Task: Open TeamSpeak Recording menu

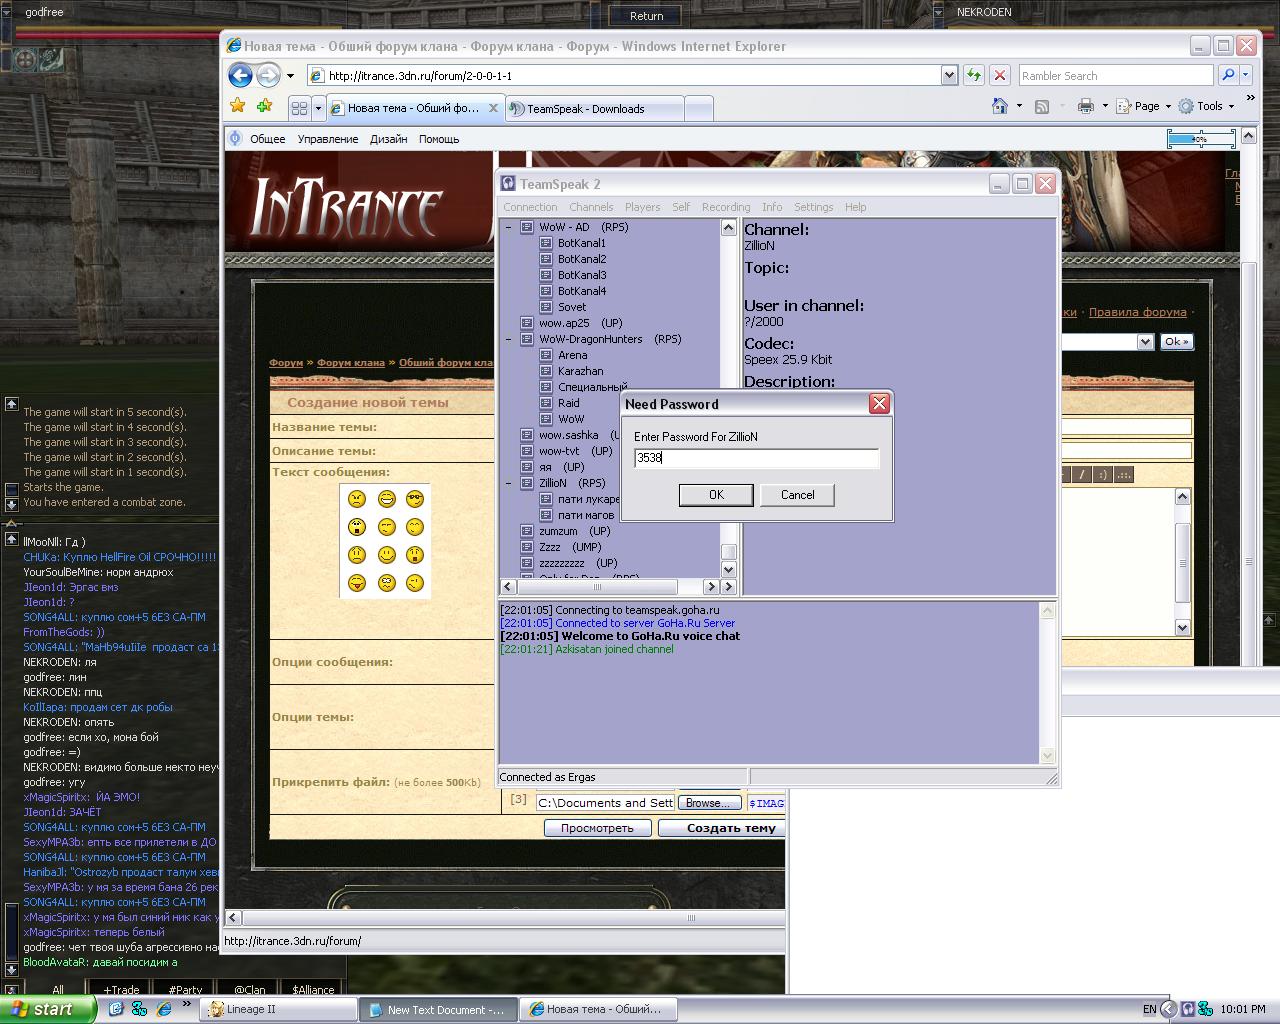Action: point(726,207)
